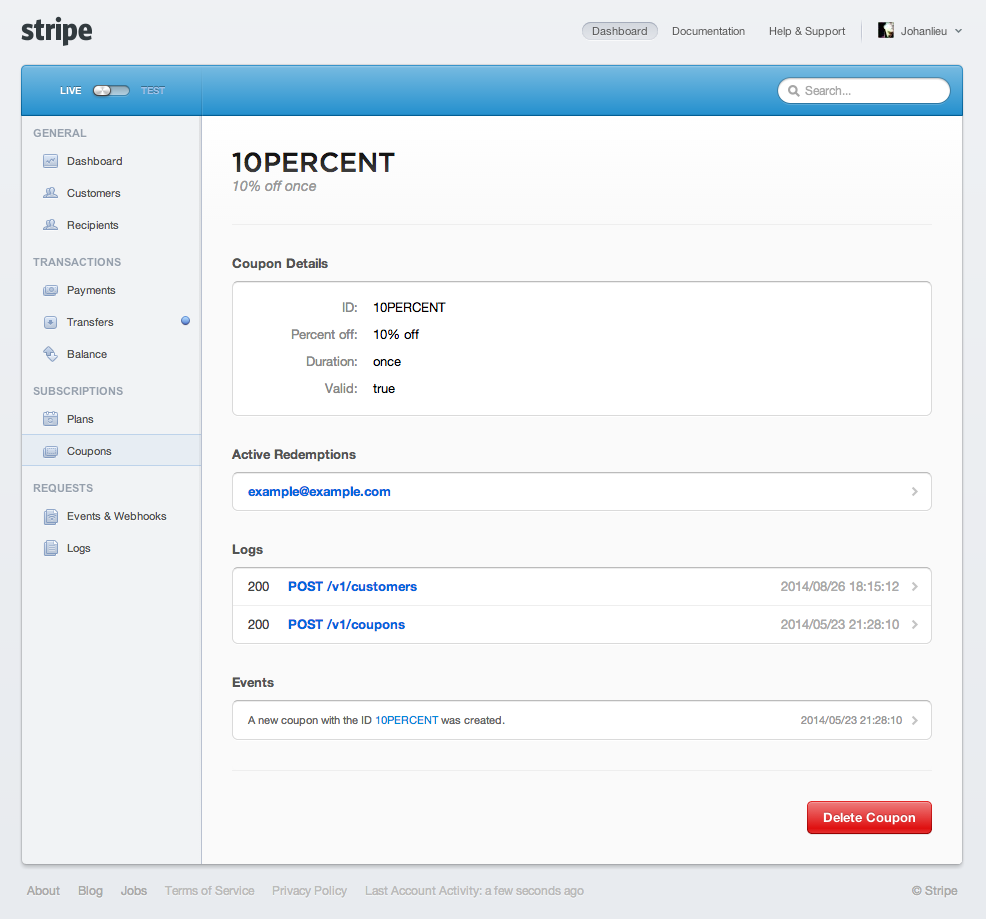Click the 10PERCENT link in Events
This screenshot has width=986, height=919.
tap(406, 720)
